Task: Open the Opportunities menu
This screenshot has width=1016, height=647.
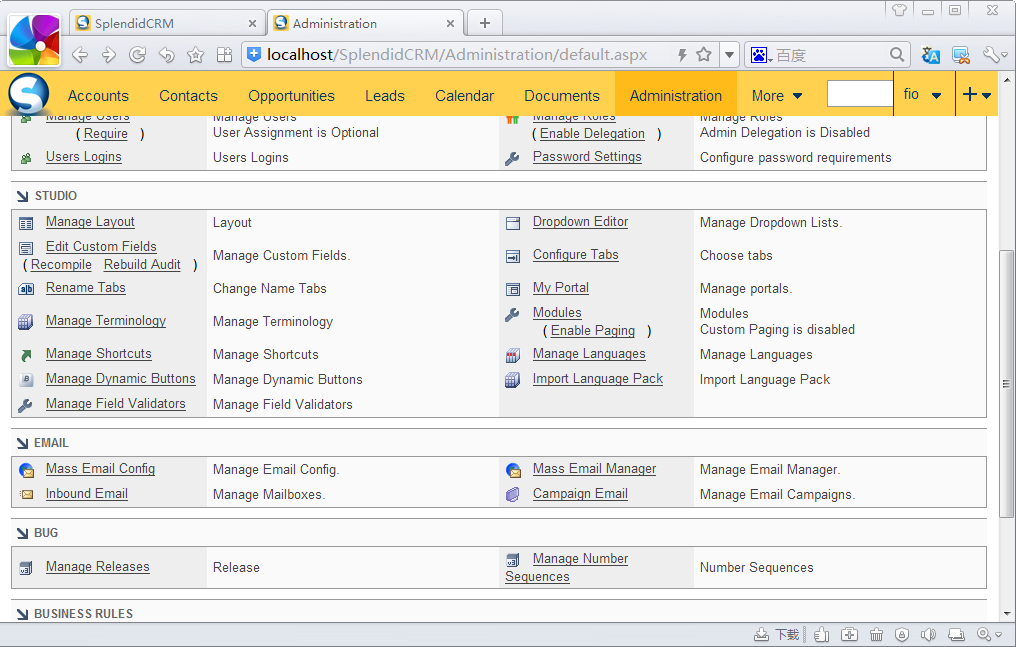Action: coord(292,96)
